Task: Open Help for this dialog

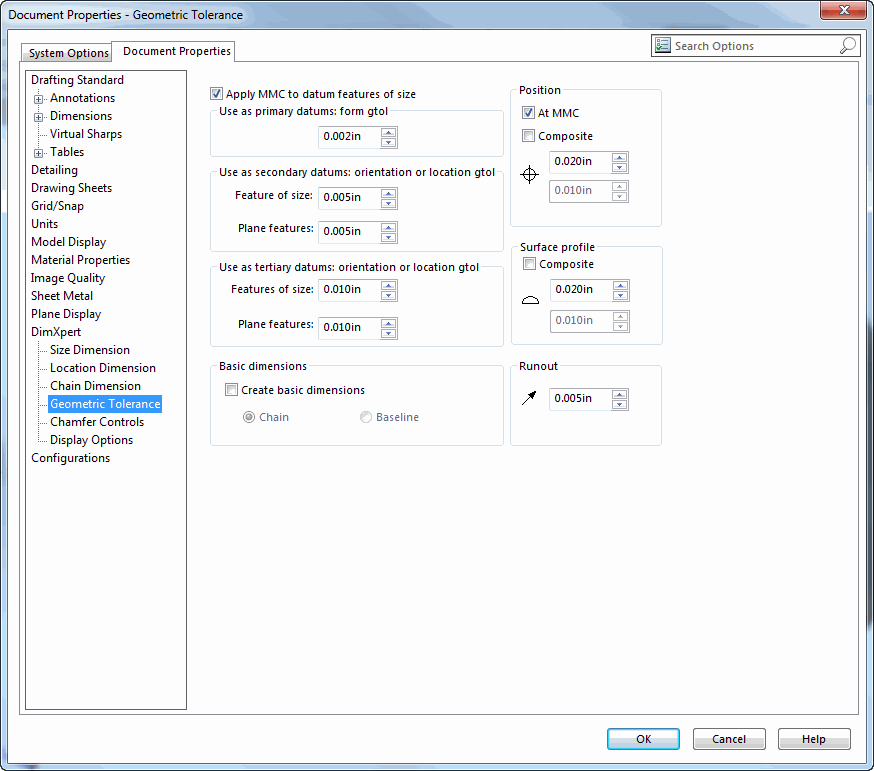Action: click(814, 739)
